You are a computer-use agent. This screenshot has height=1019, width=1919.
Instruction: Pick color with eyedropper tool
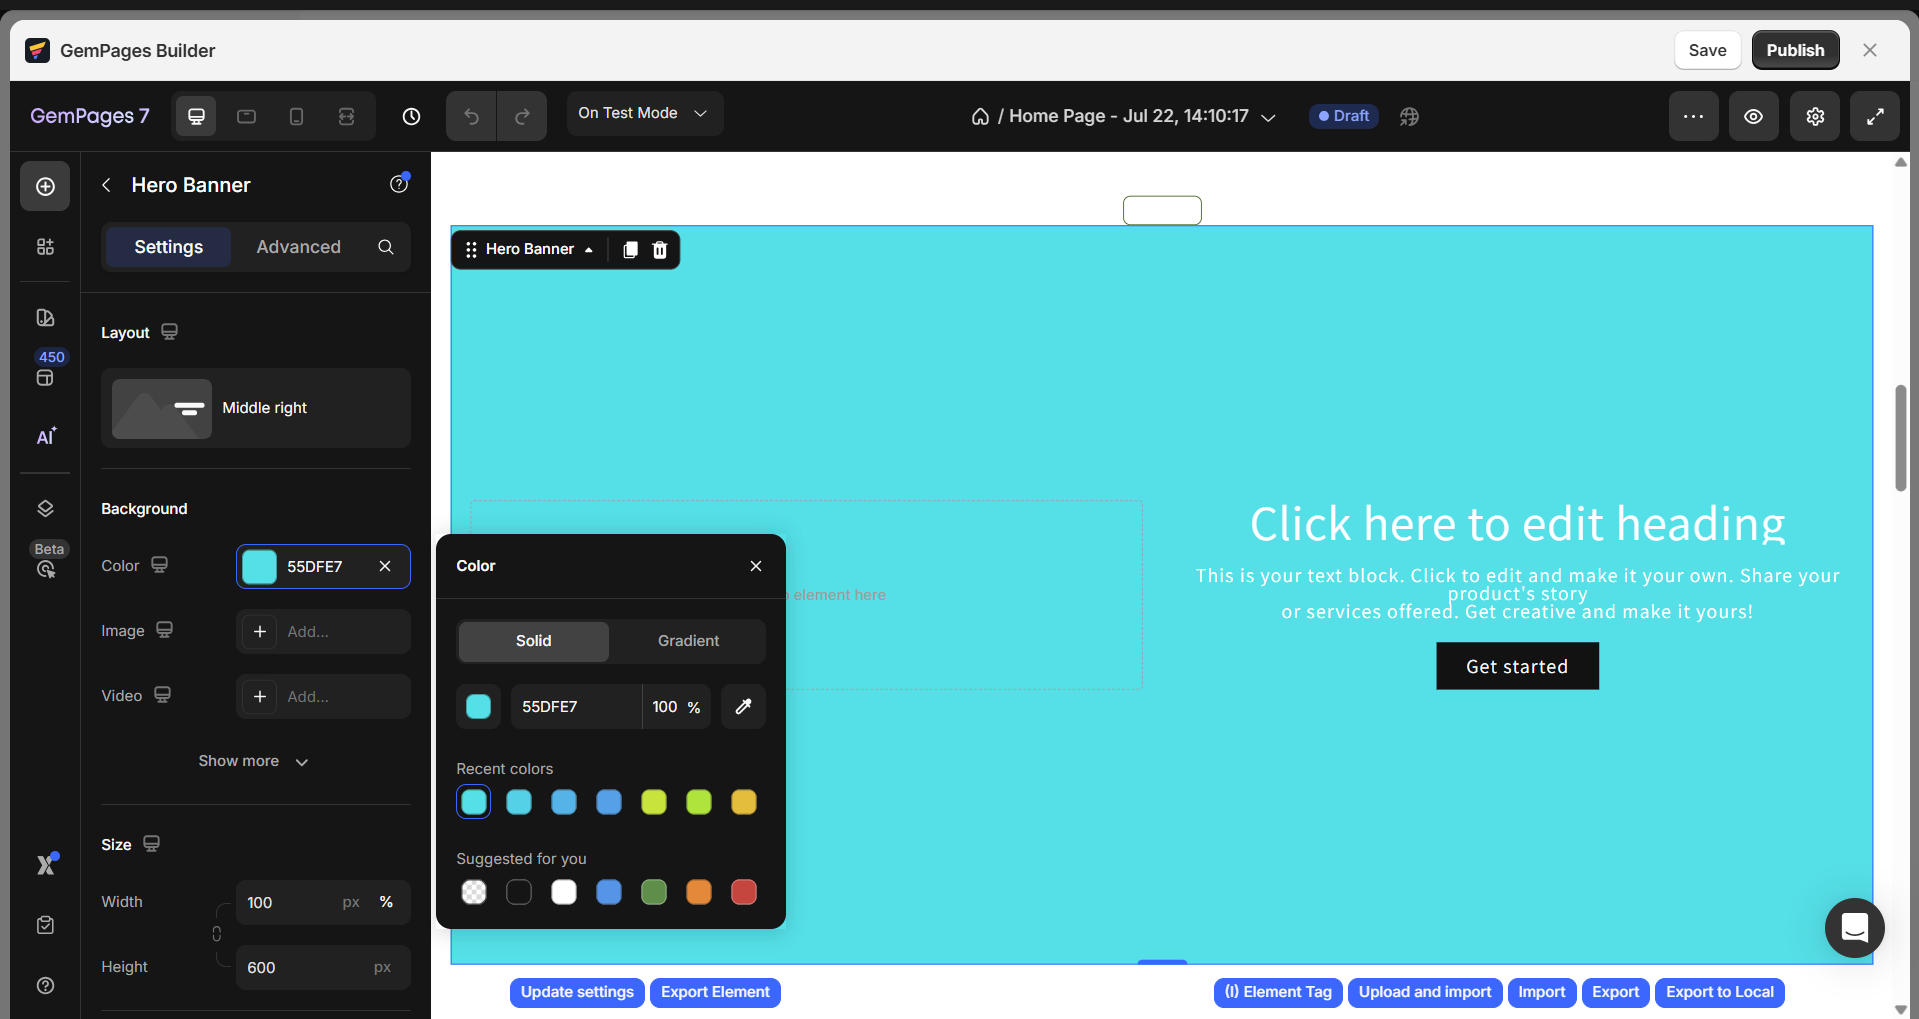click(x=743, y=707)
